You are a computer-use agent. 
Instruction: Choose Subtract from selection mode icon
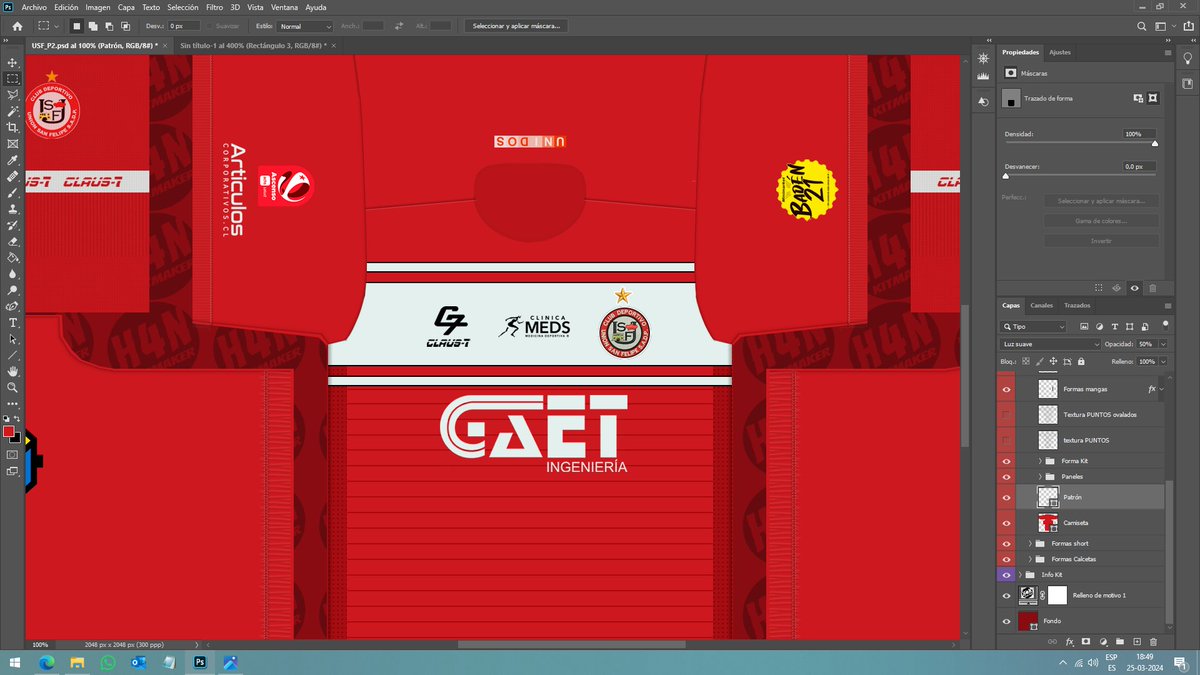click(x=109, y=25)
